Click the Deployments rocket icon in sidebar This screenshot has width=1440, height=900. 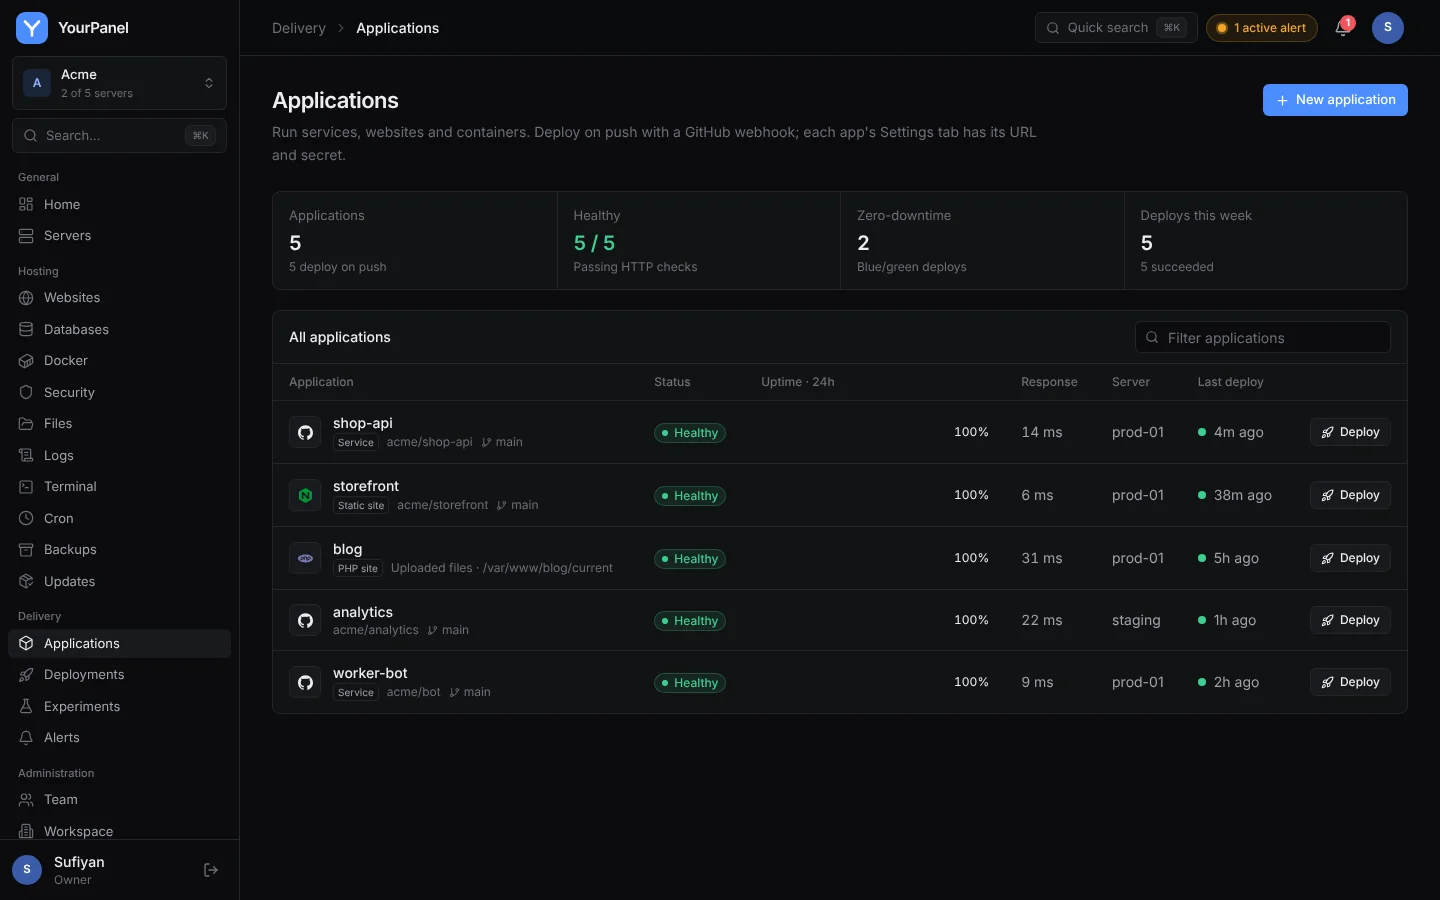coord(26,675)
